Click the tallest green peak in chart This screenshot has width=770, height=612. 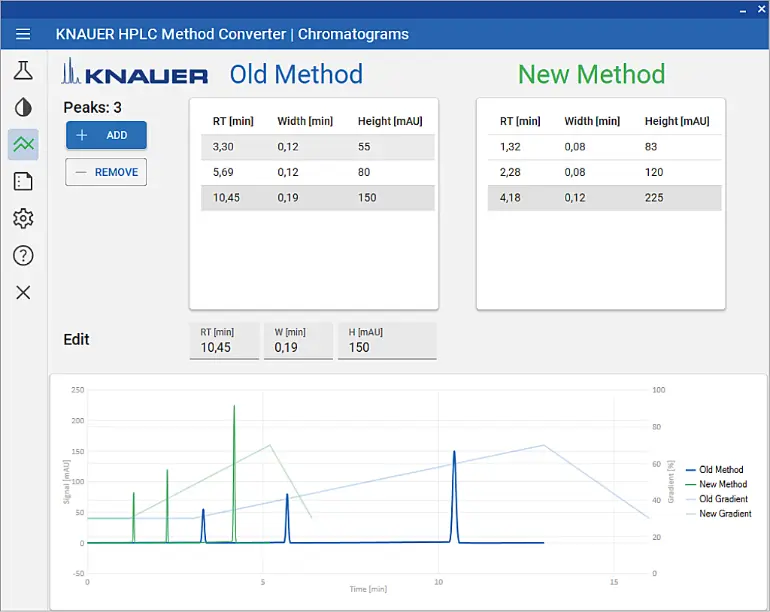tap(234, 472)
